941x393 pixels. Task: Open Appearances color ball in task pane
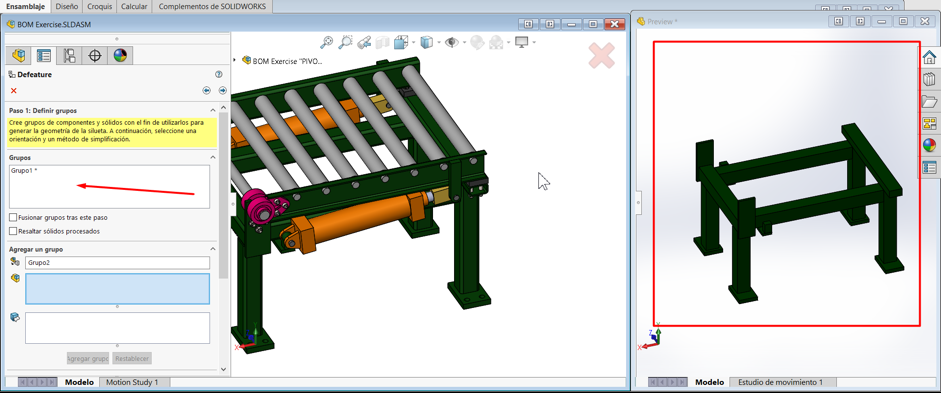pos(929,146)
